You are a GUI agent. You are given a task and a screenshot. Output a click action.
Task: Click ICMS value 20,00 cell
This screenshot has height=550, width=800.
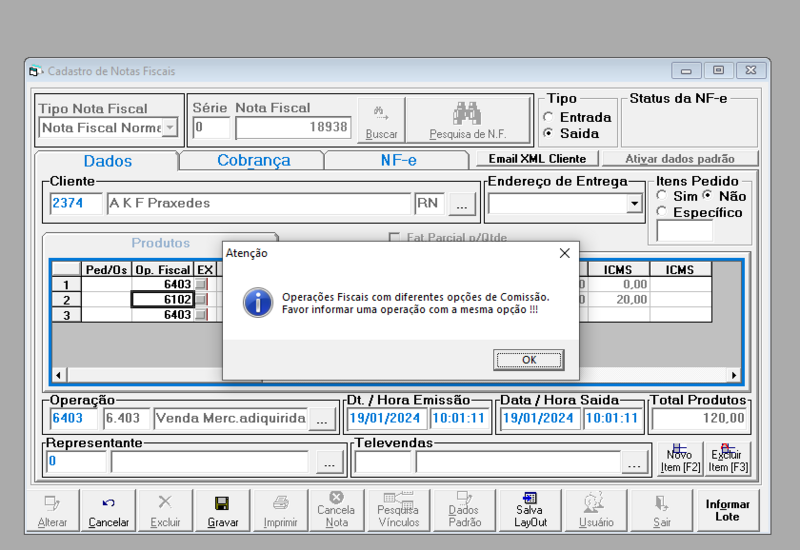click(619, 299)
